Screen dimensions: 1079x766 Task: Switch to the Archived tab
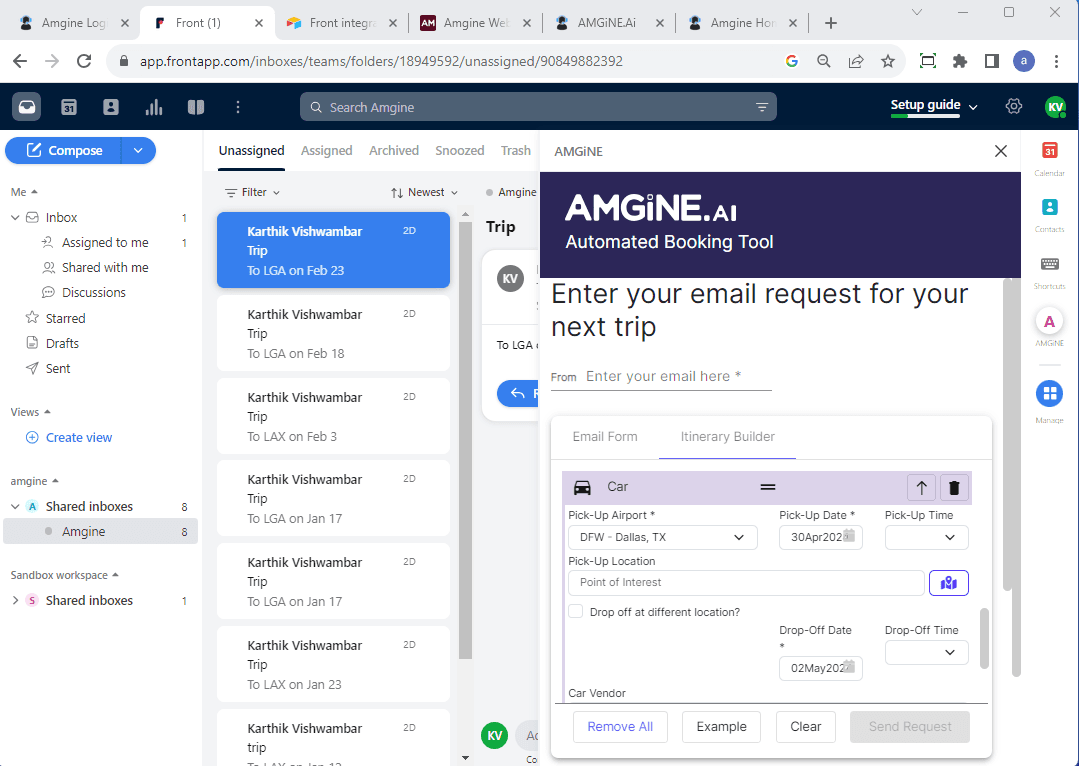click(x=394, y=151)
